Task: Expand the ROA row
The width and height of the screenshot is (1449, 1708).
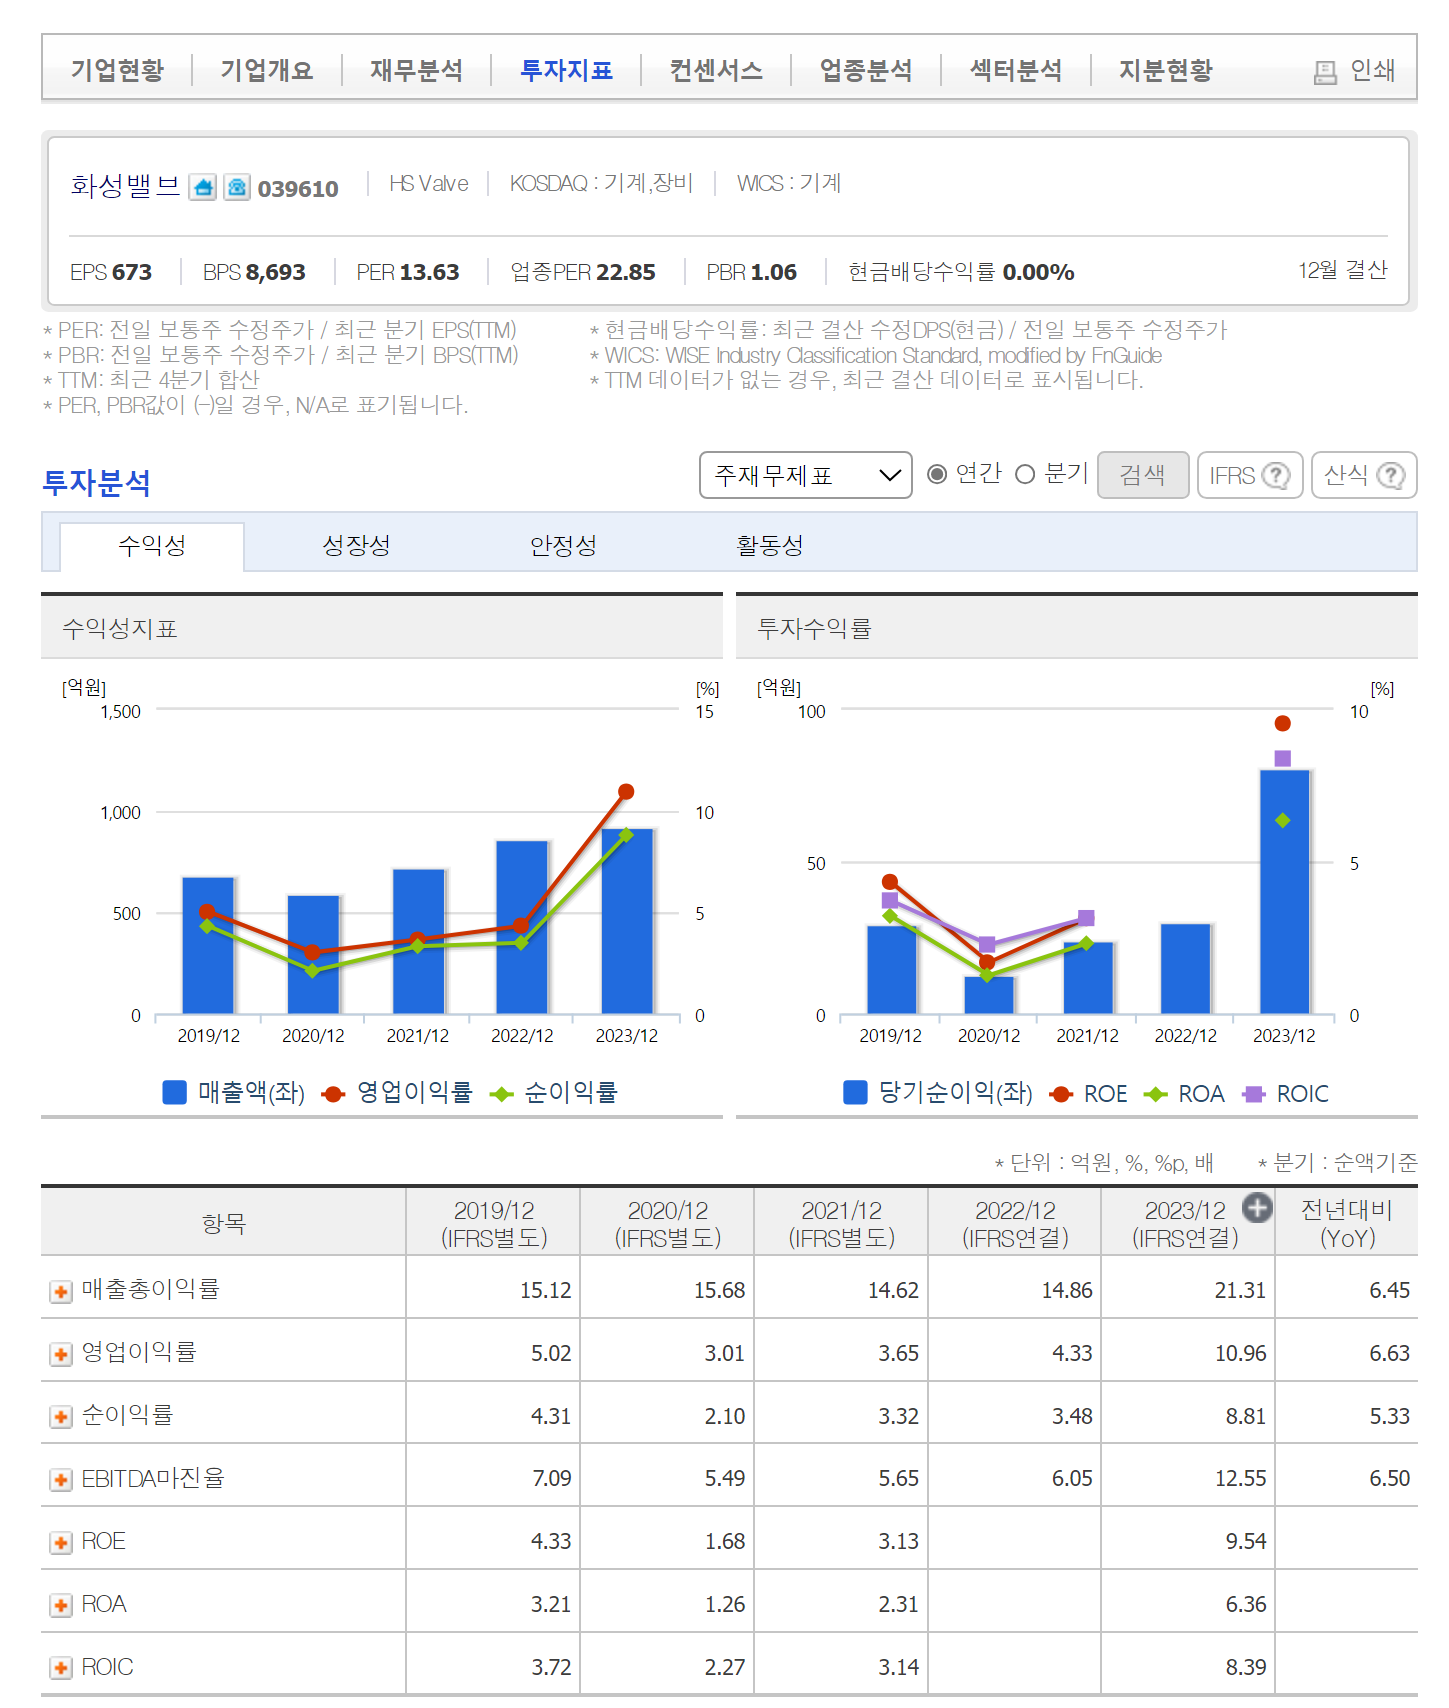Action: tap(61, 1606)
